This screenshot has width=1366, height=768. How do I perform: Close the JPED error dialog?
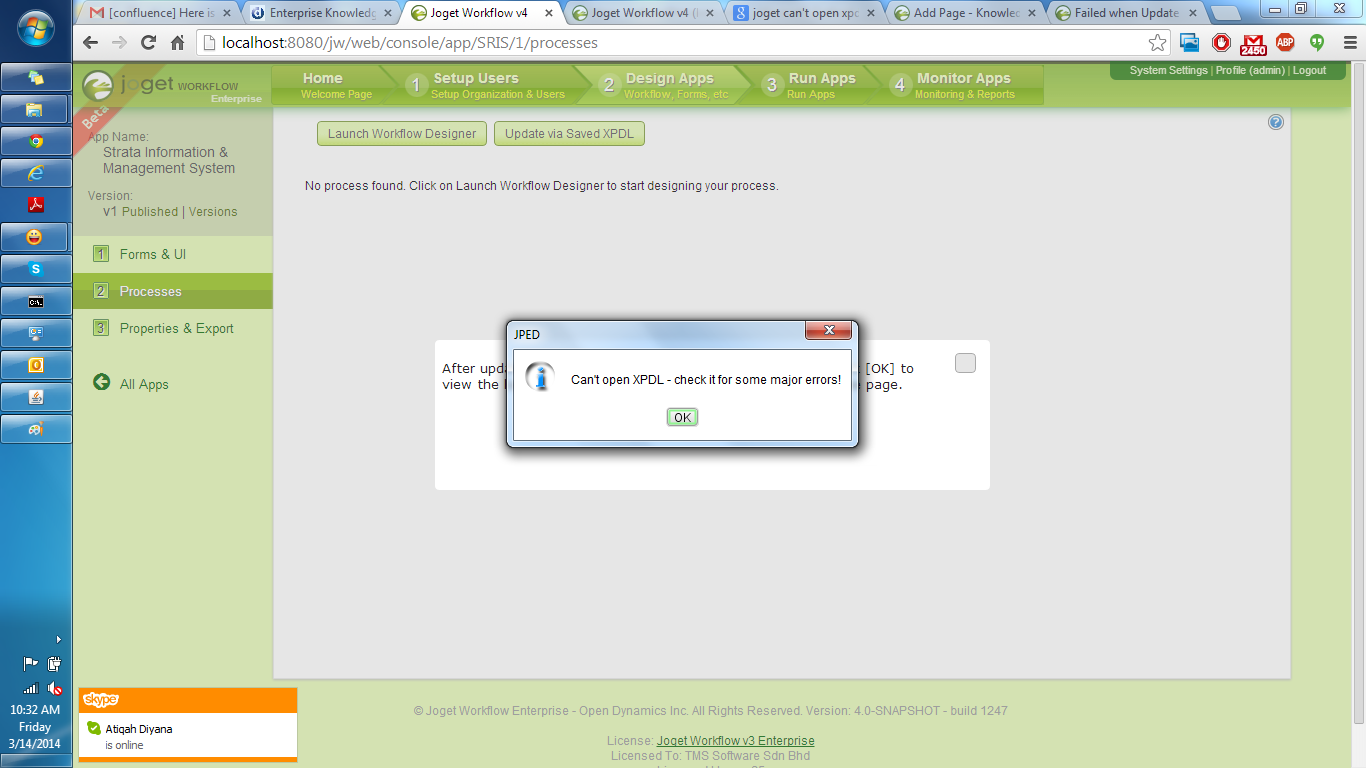pyautogui.click(x=829, y=331)
